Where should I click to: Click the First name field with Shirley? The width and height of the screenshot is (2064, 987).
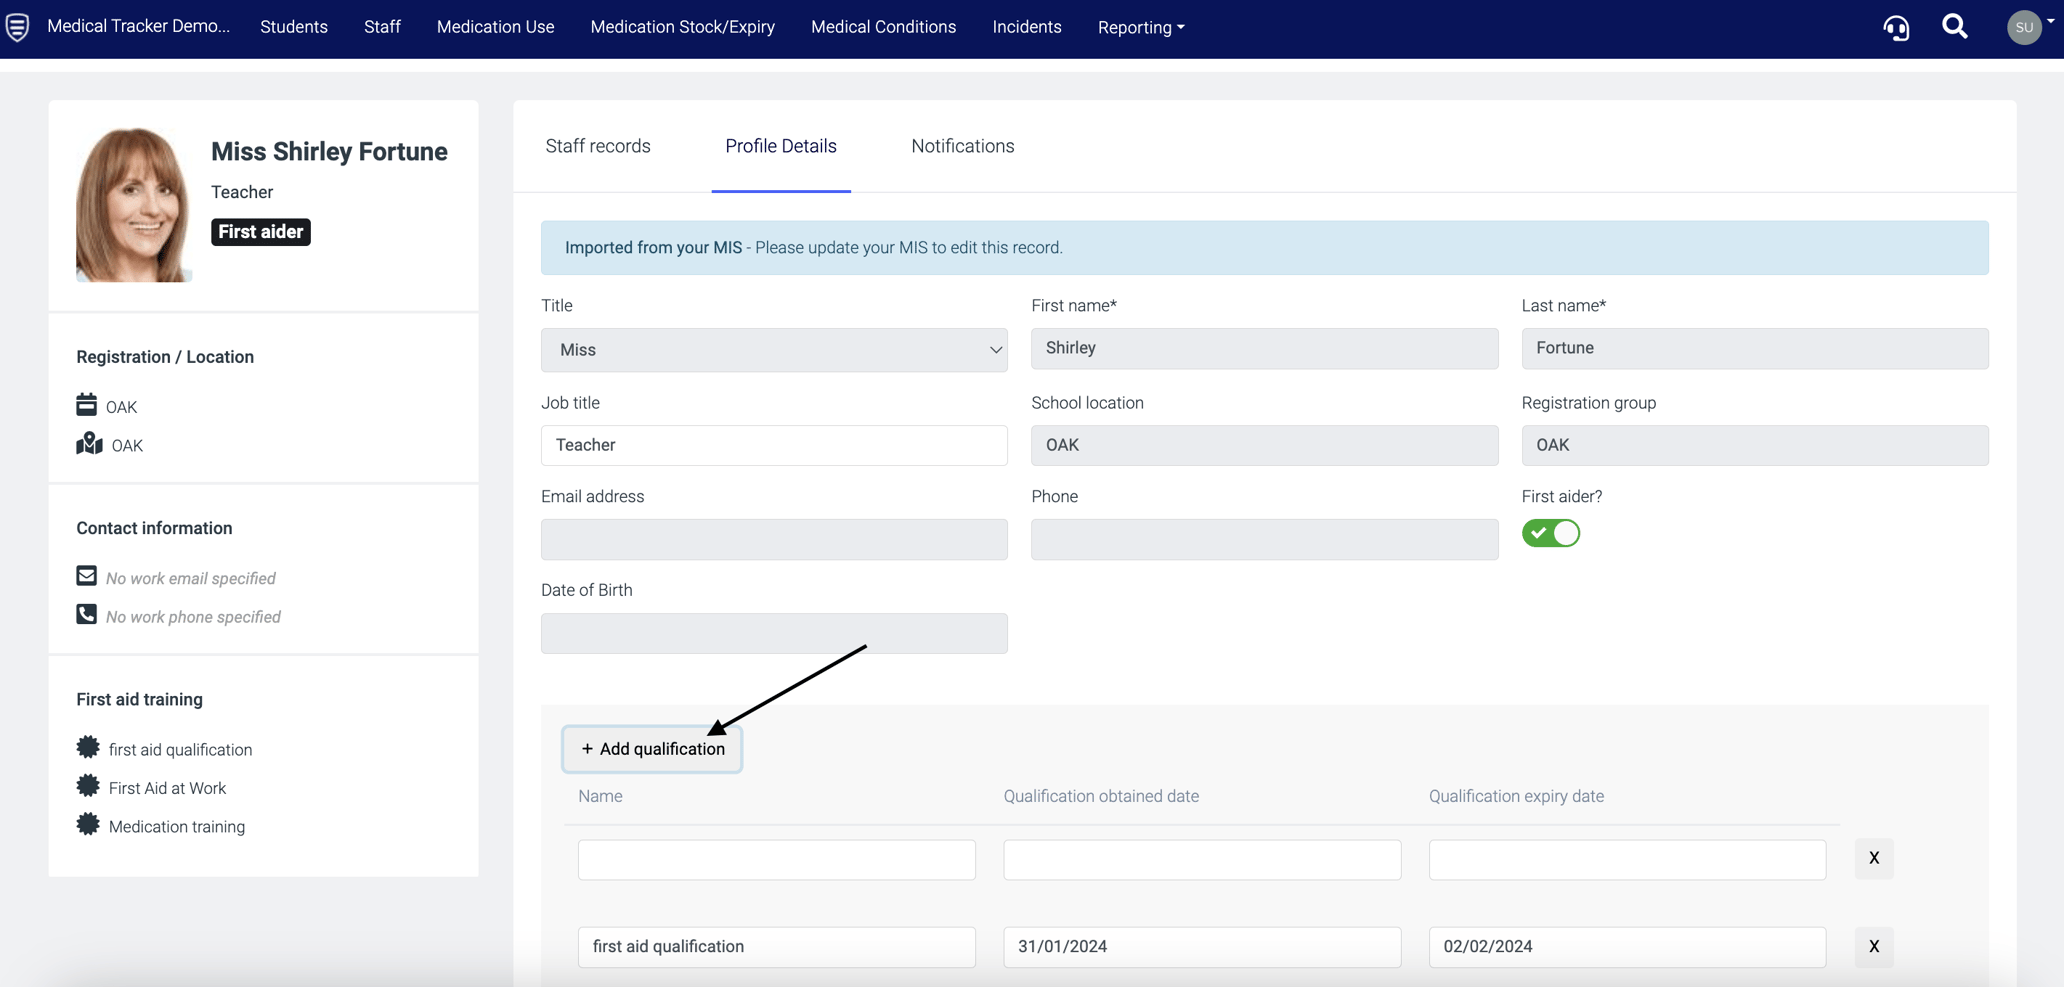(1265, 348)
